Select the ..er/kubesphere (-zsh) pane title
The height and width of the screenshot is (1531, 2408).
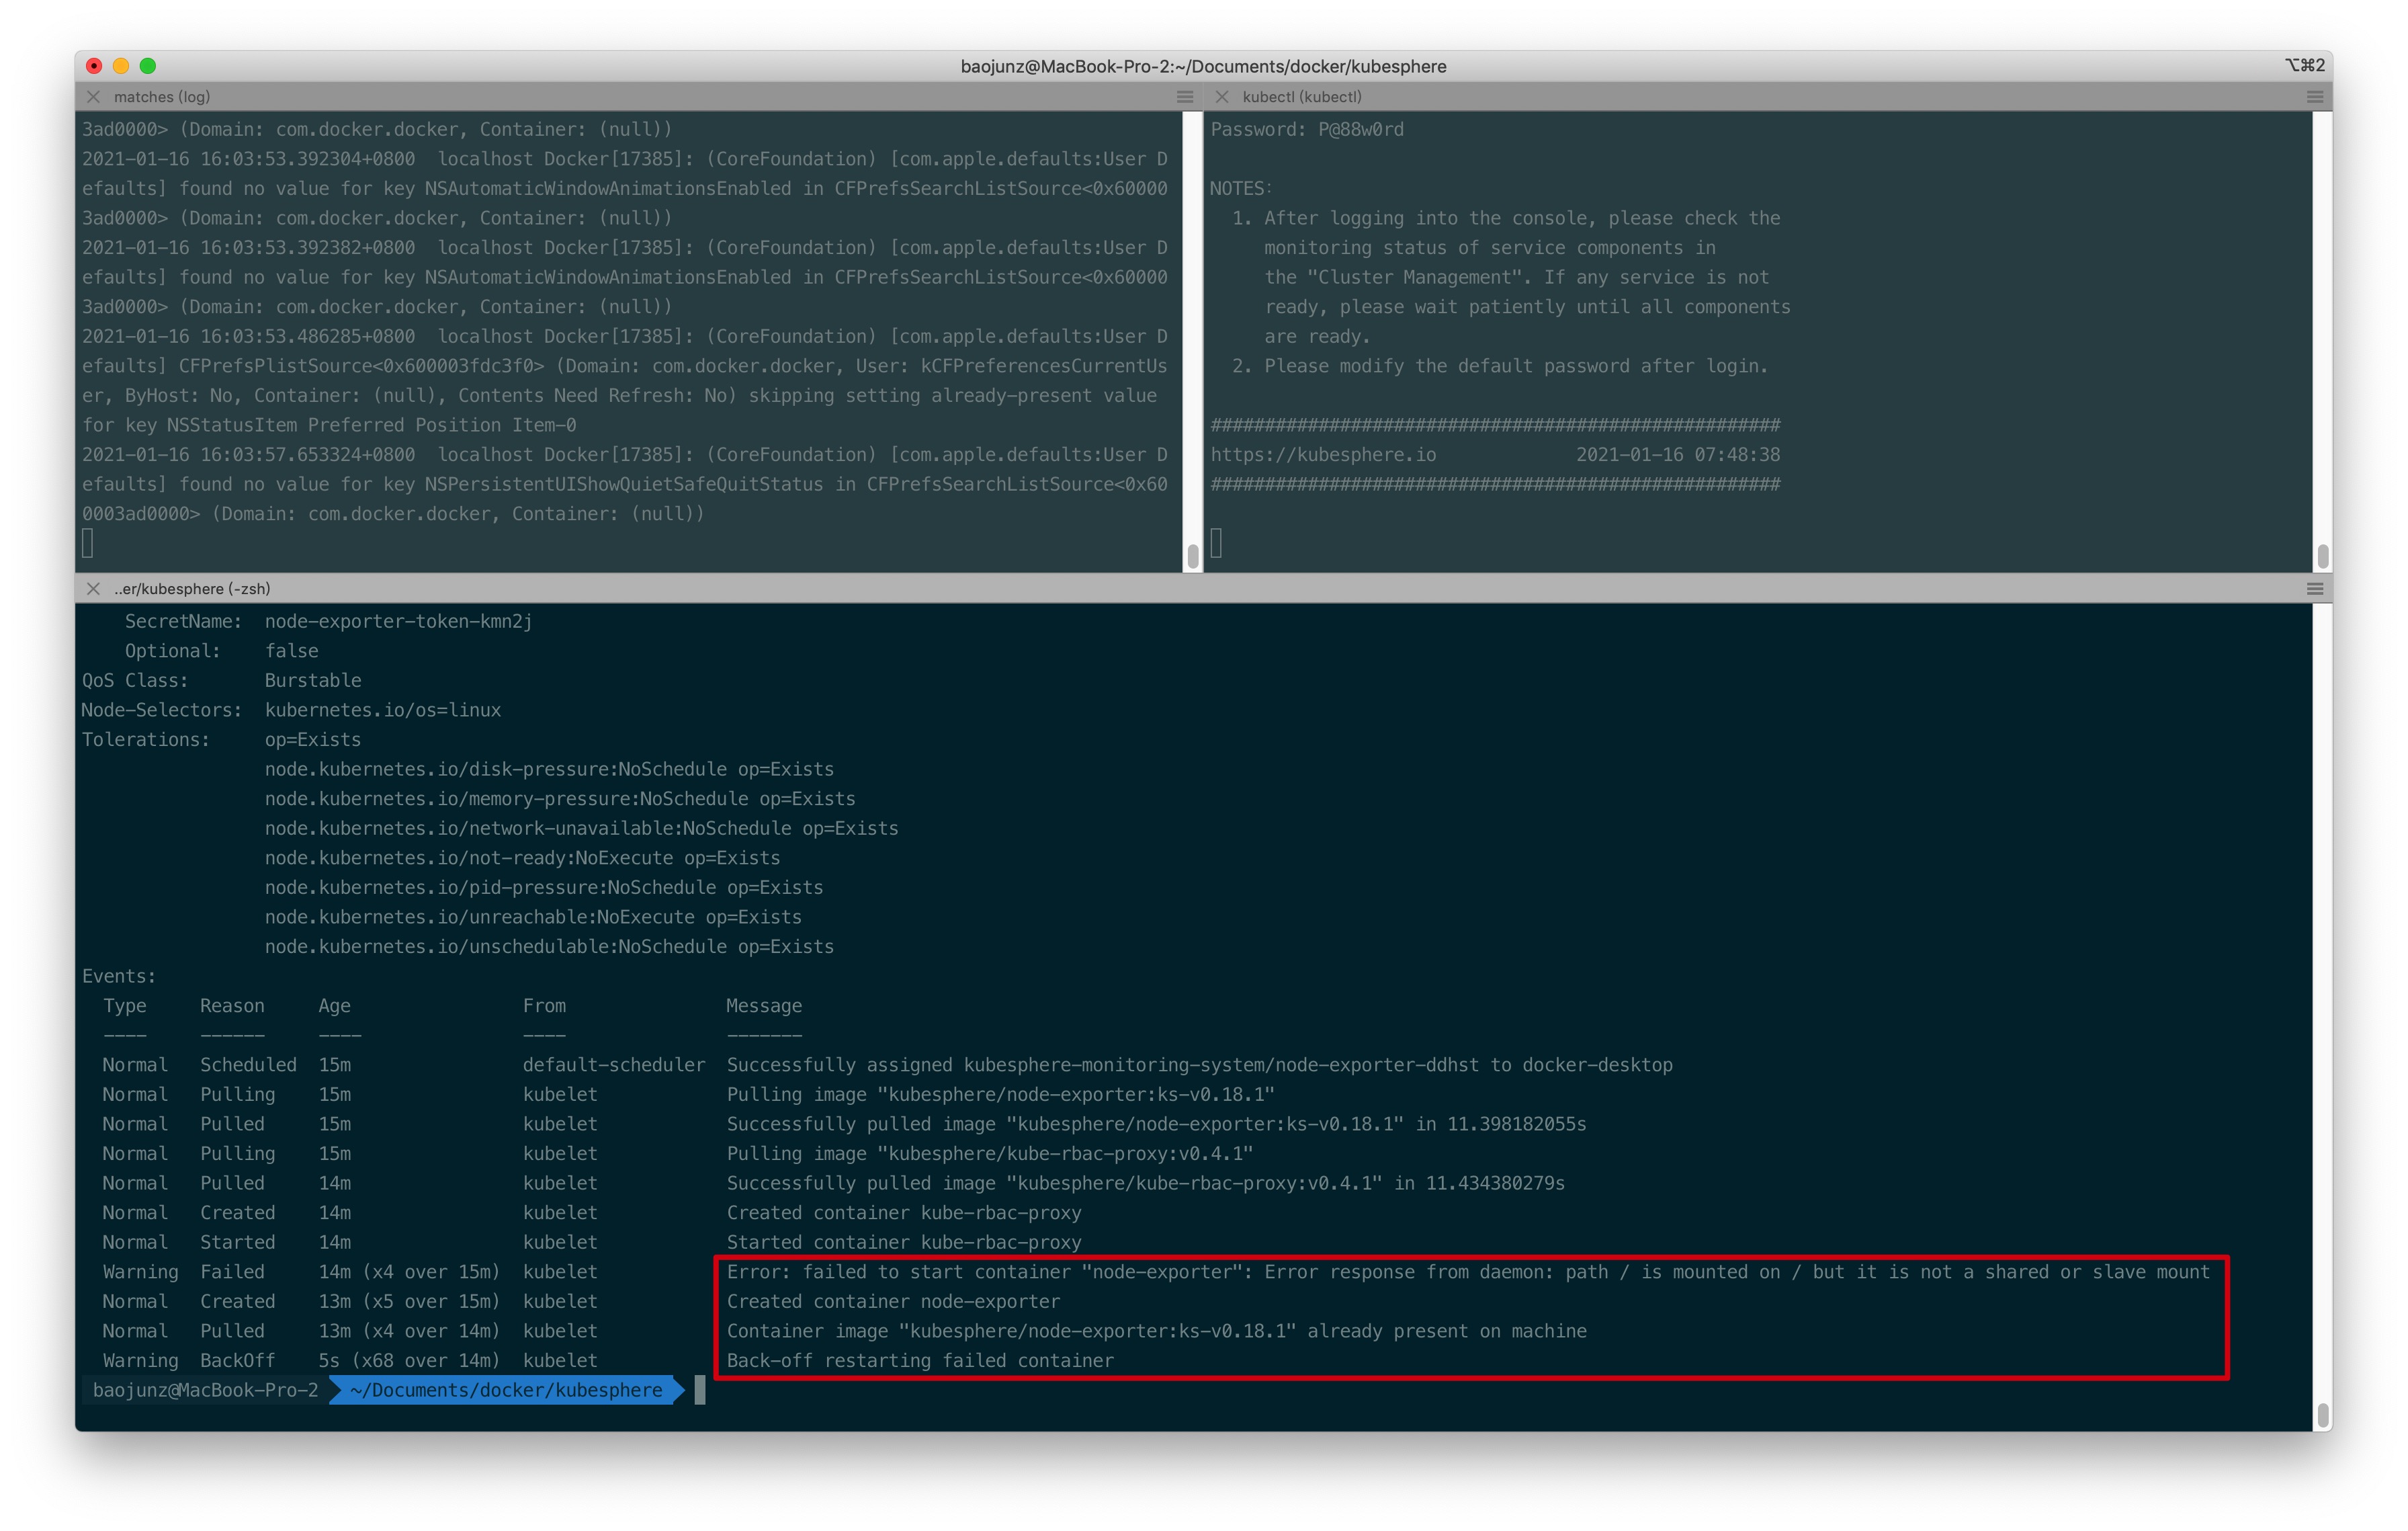pos(194,589)
